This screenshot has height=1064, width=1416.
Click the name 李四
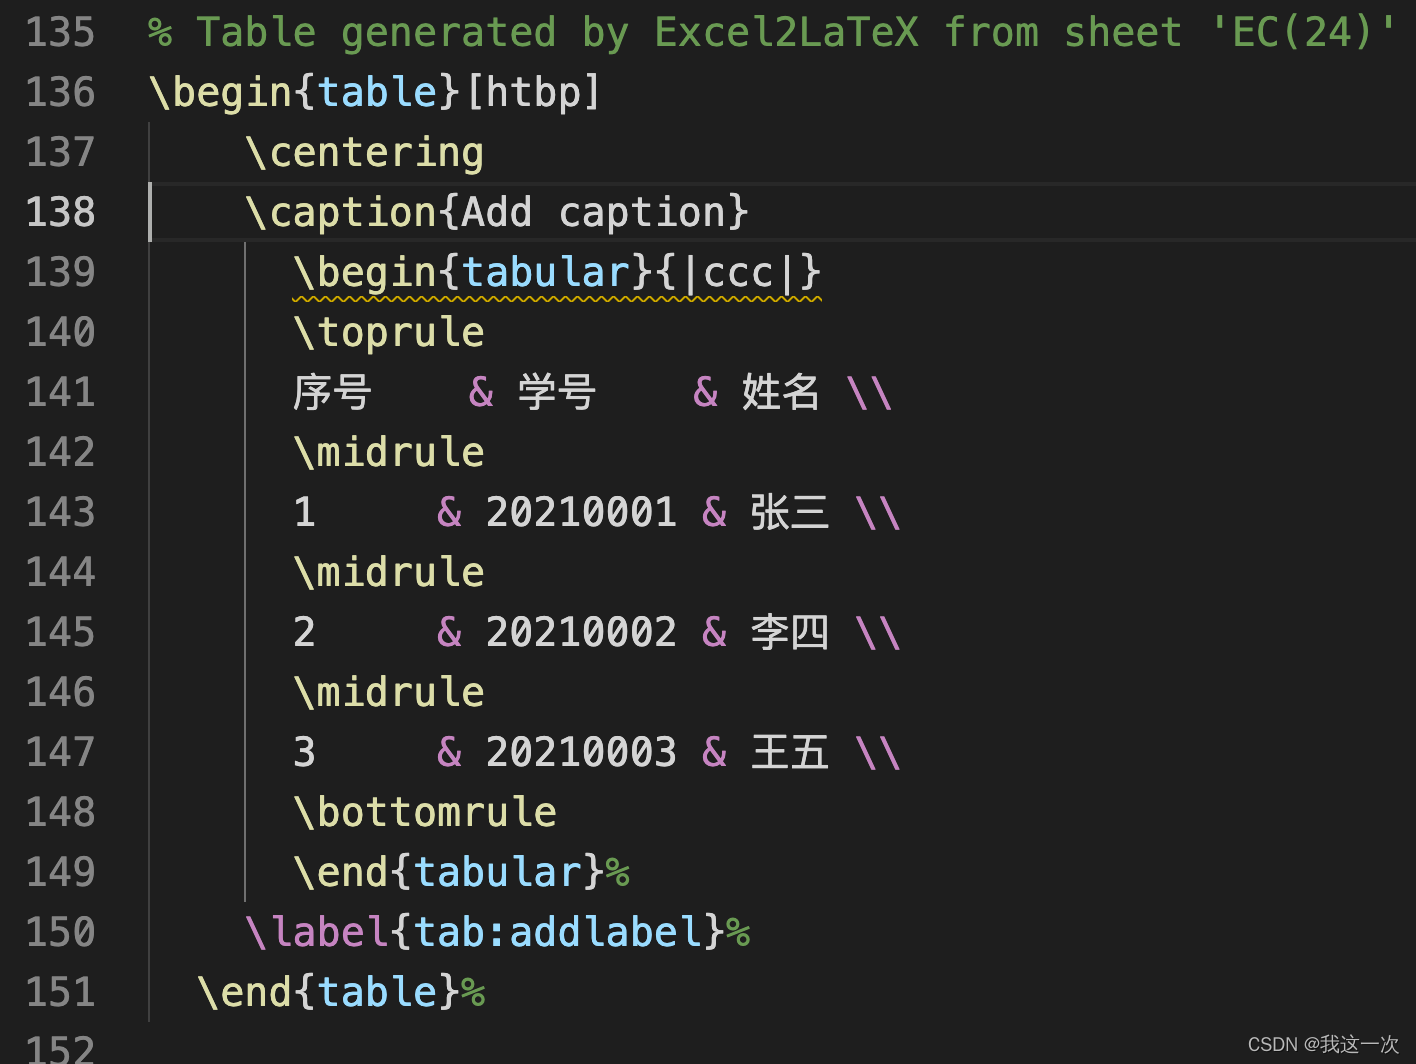click(x=790, y=632)
